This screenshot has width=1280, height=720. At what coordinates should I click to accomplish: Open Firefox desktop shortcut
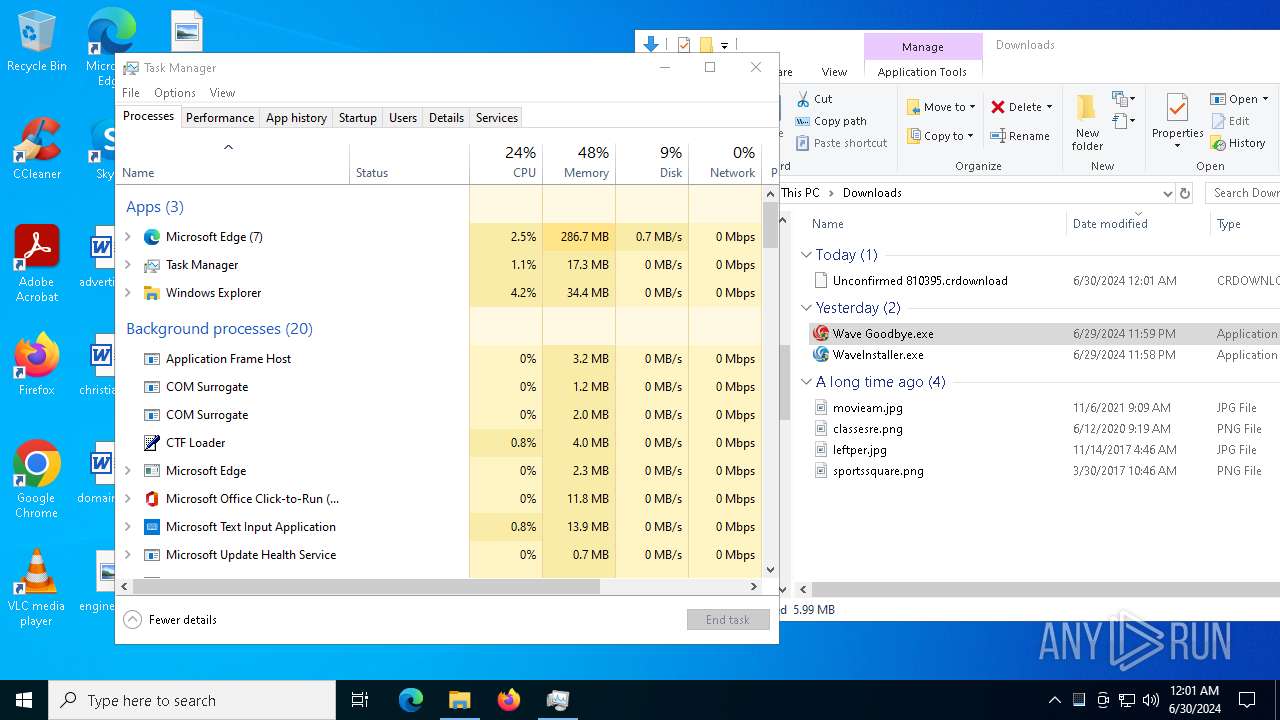37,365
